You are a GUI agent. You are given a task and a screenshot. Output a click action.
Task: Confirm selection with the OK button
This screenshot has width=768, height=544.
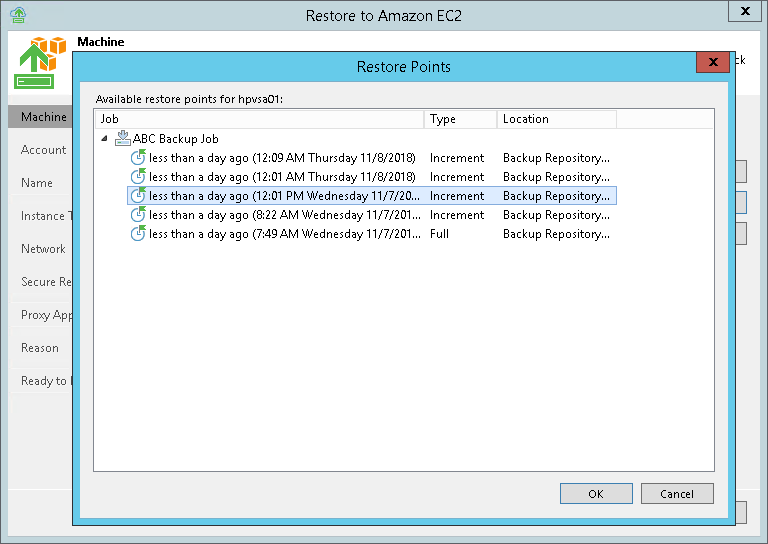click(596, 494)
